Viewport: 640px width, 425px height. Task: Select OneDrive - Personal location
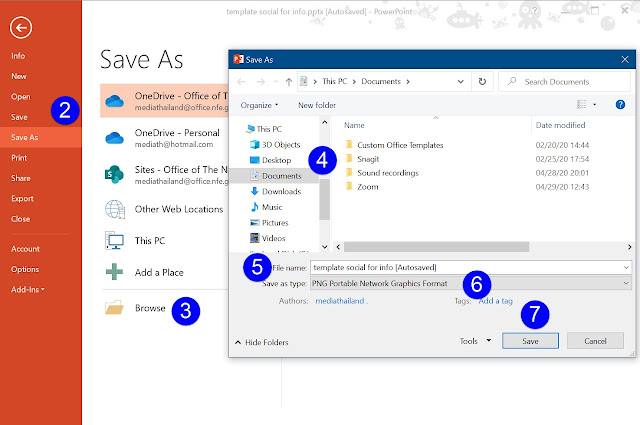tap(164, 138)
